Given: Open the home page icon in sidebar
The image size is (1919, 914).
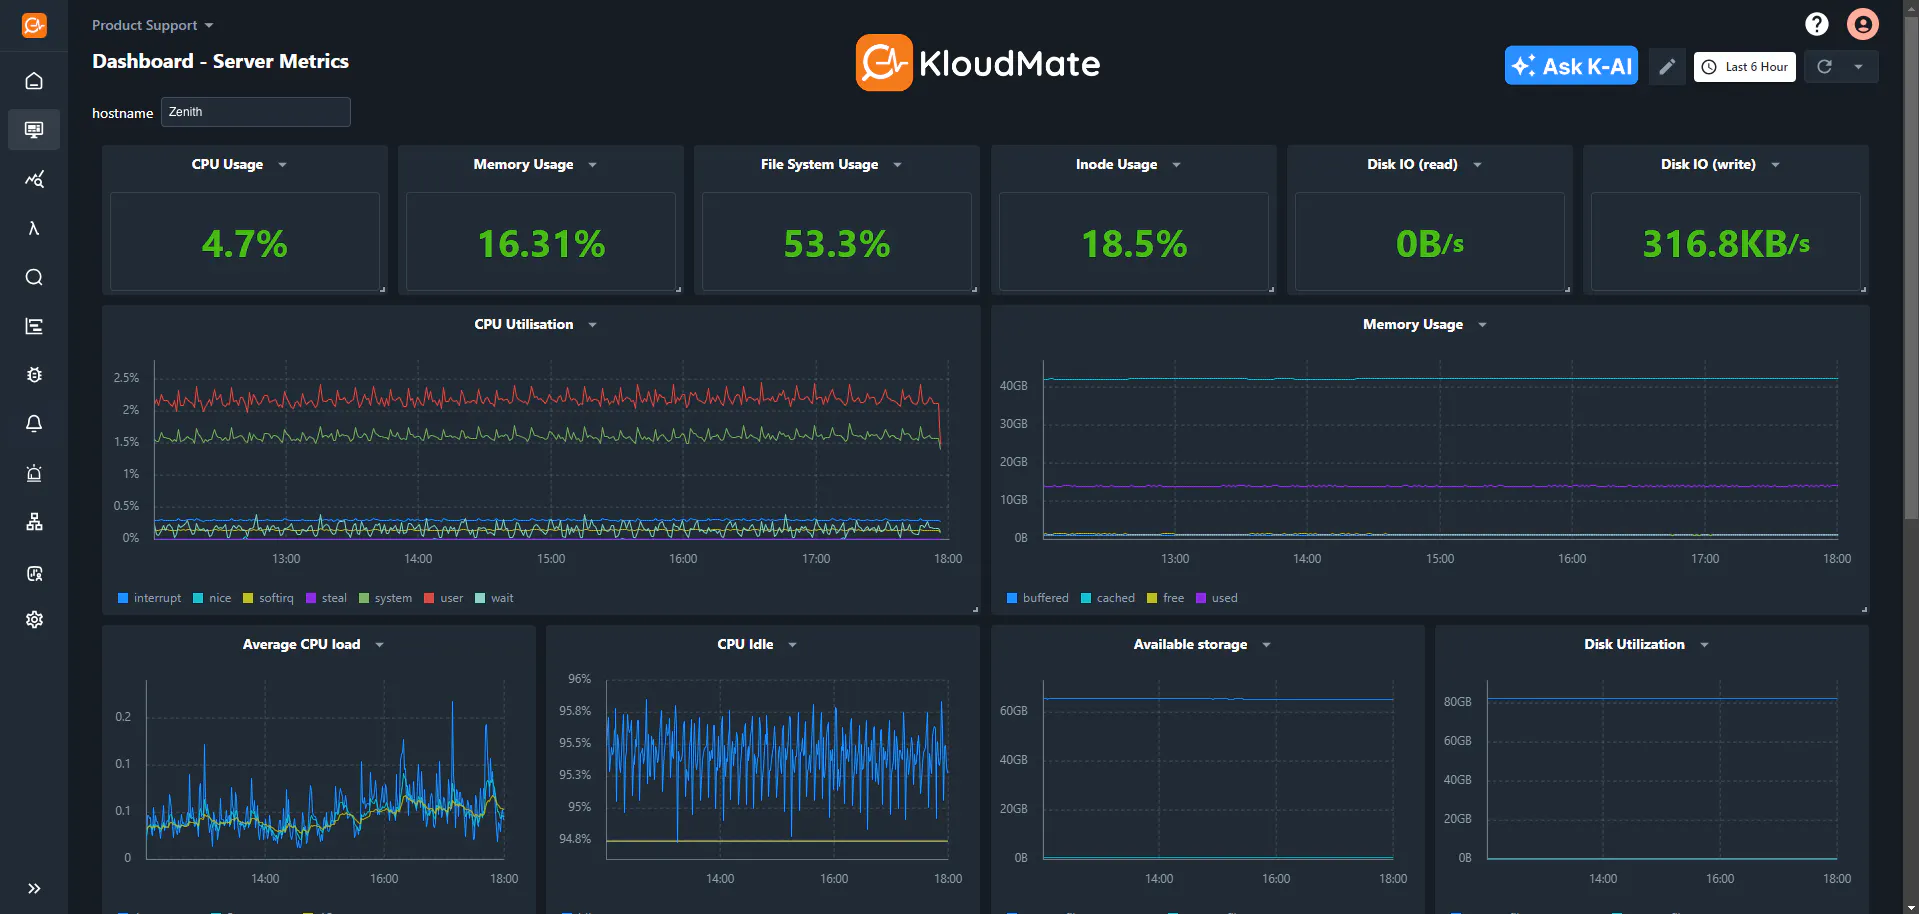Looking at the screenshot, I should click(34, 81).
